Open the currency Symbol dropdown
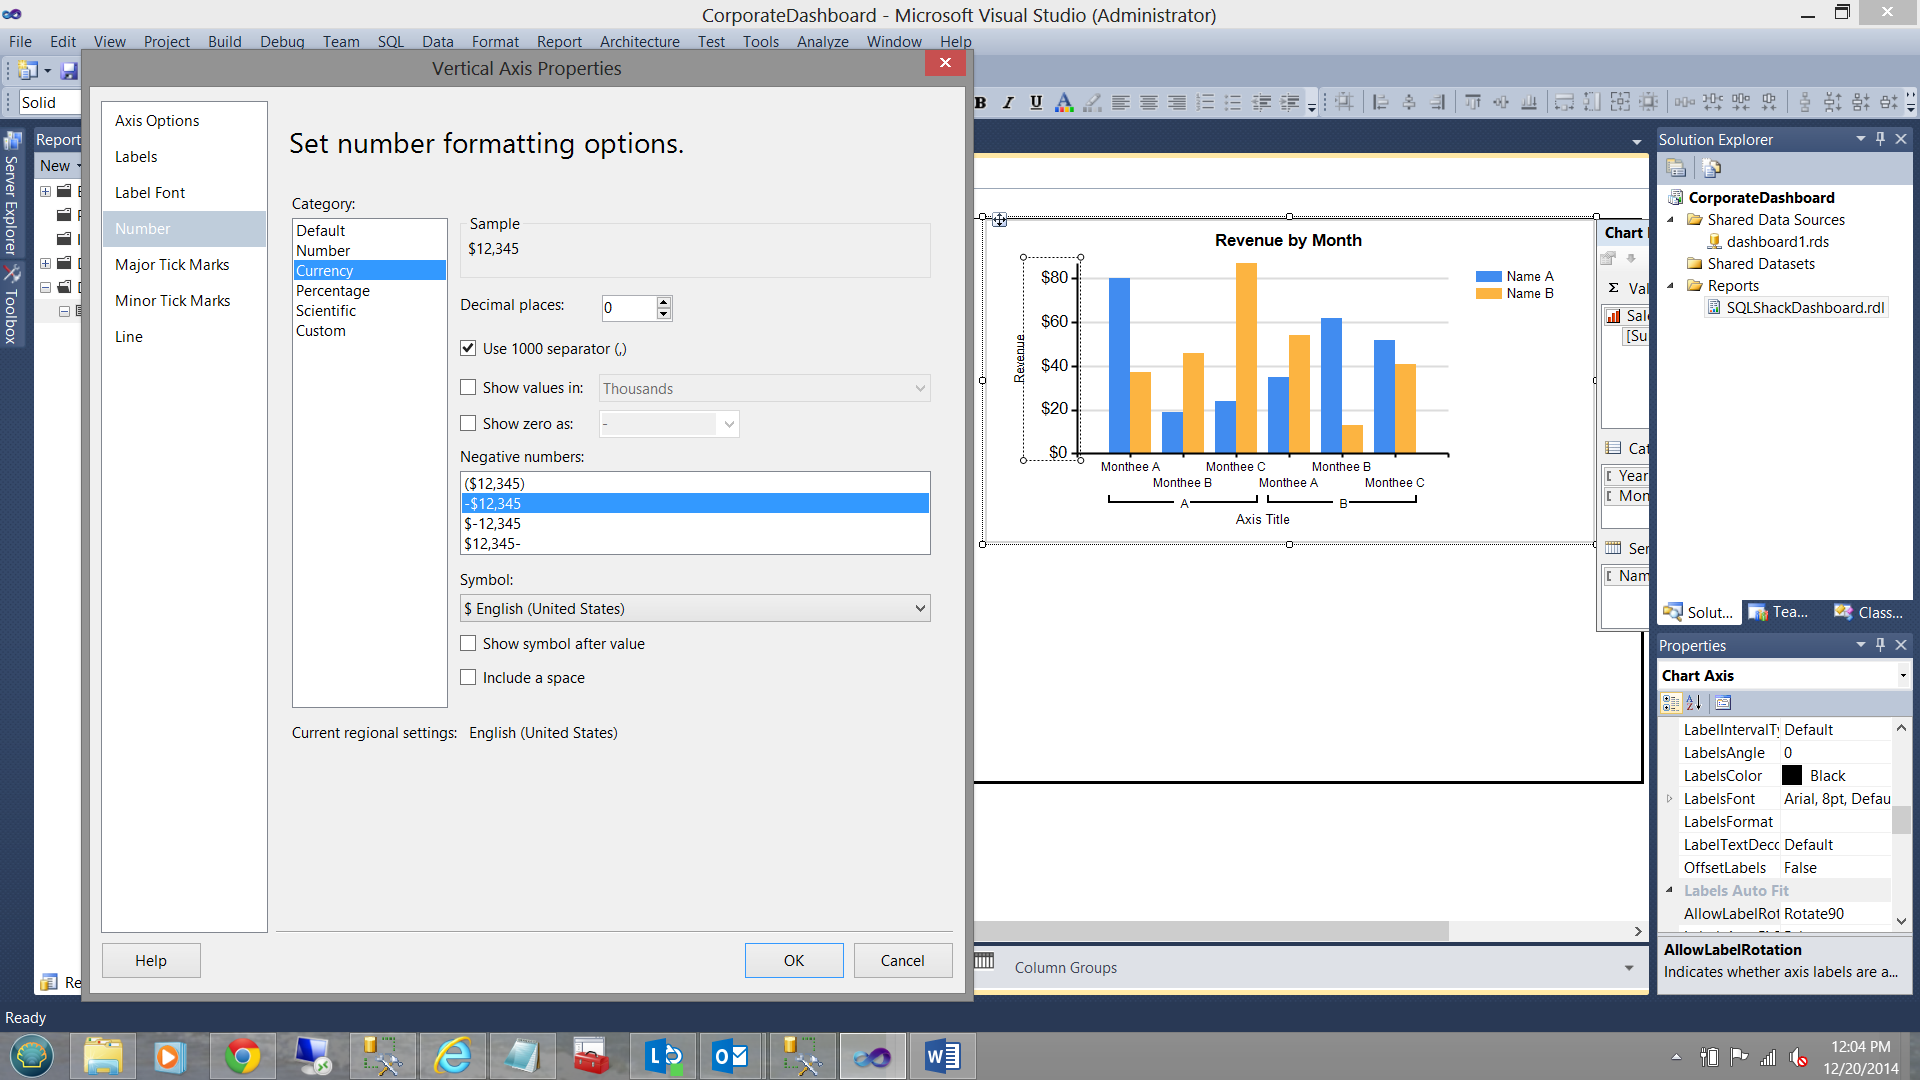 [919, 608]
